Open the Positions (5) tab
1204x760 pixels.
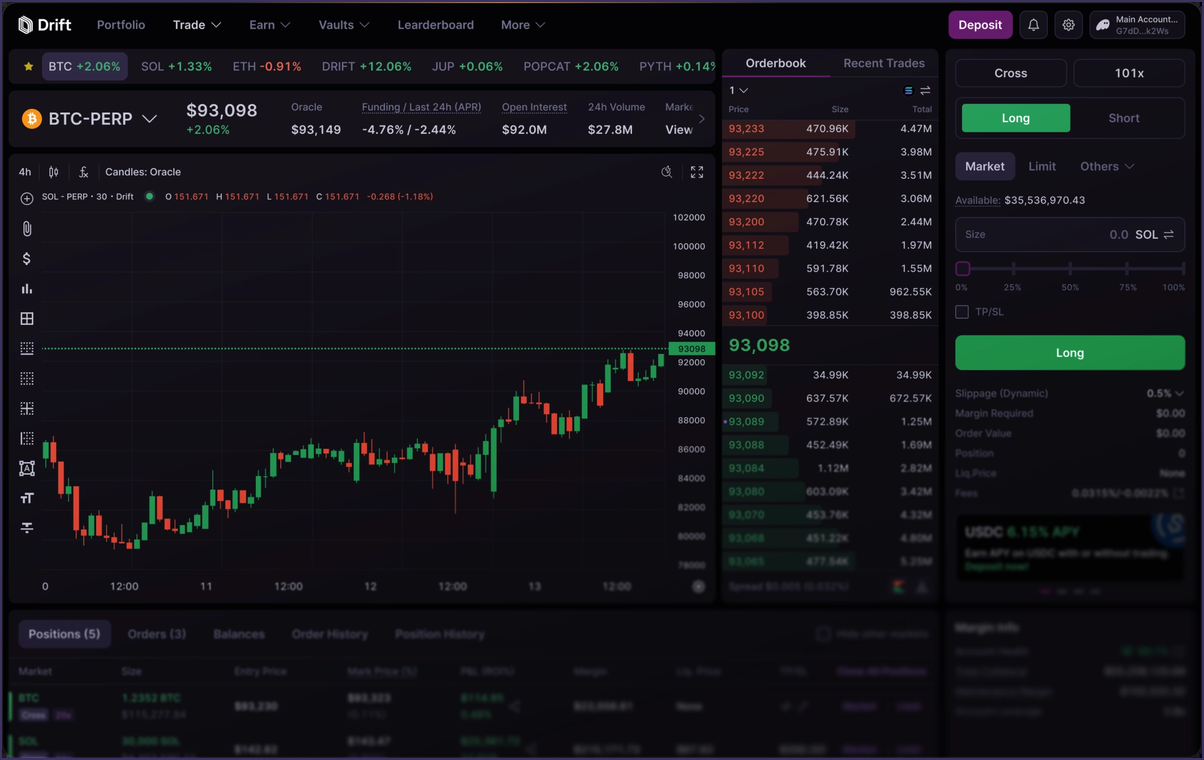(64, 634)
